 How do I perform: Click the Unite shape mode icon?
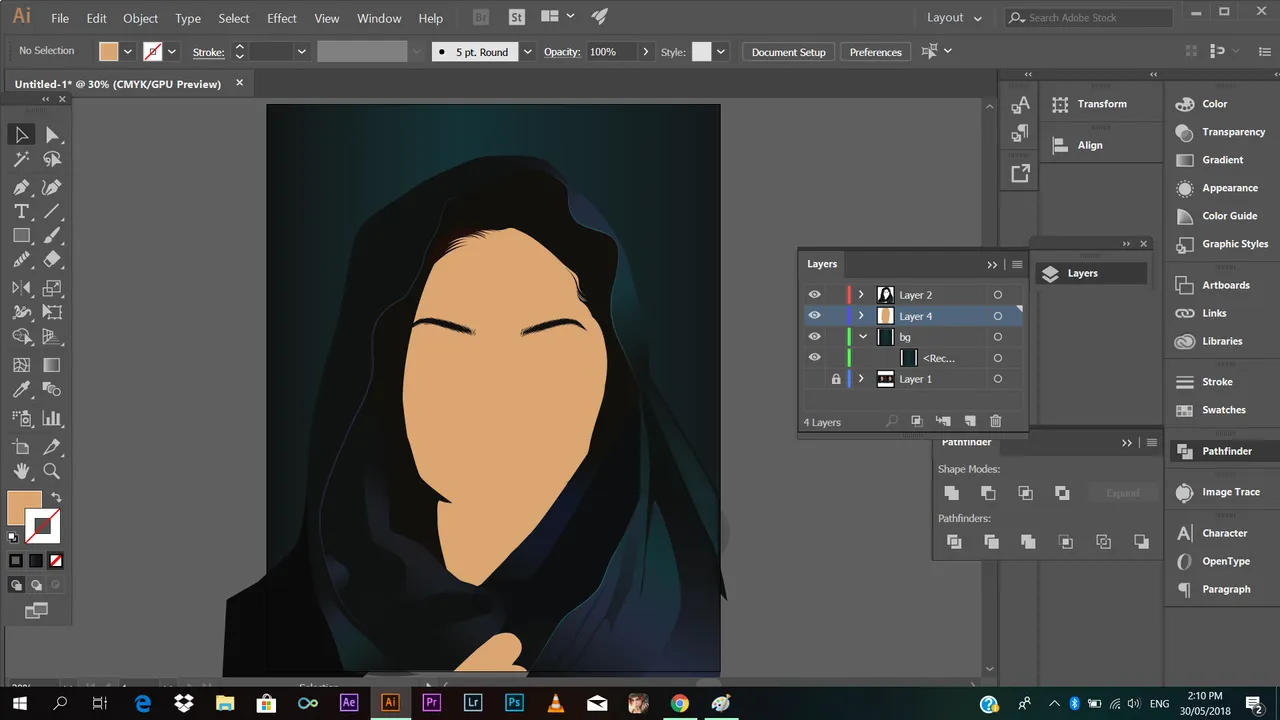point(951,493)
